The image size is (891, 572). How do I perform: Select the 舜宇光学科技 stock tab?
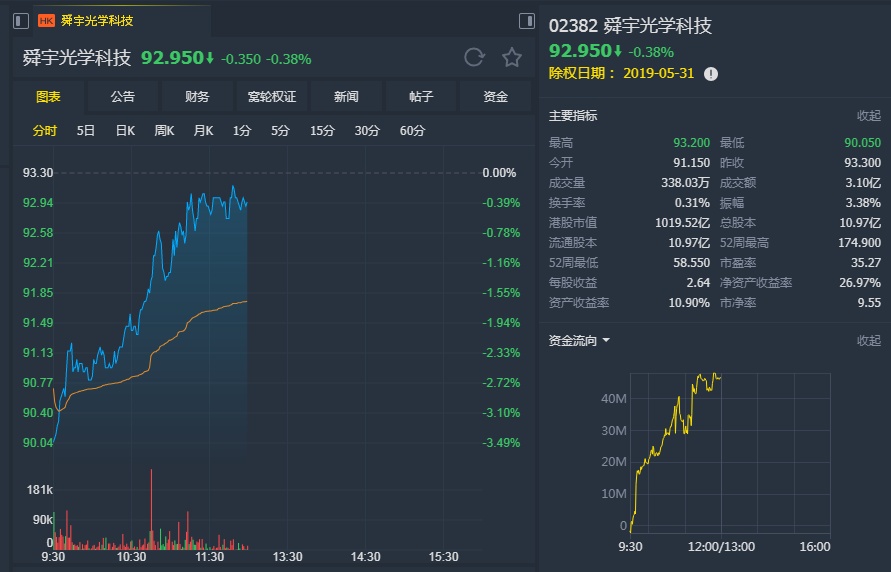tap(97, 20)
